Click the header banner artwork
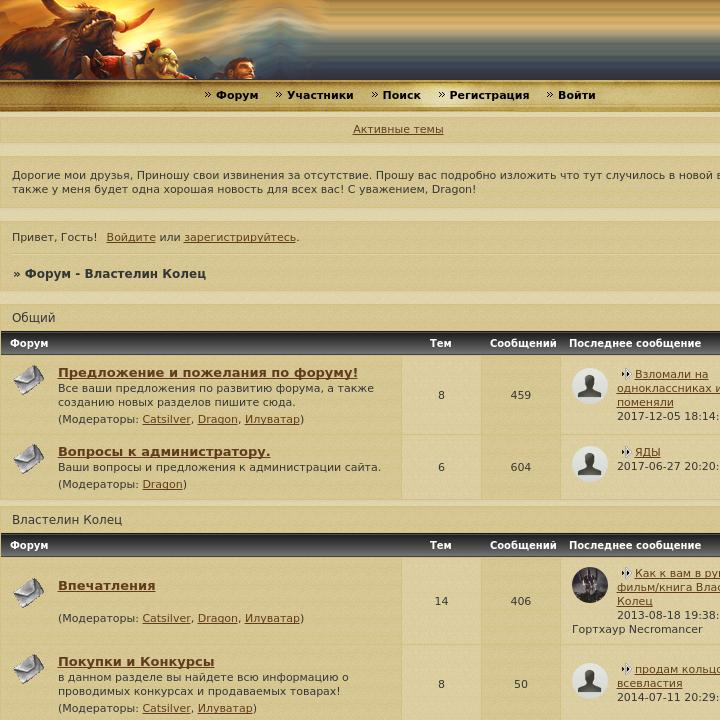Screen dimensions: 720x720 pyautogui.click(x=360, y=40)
